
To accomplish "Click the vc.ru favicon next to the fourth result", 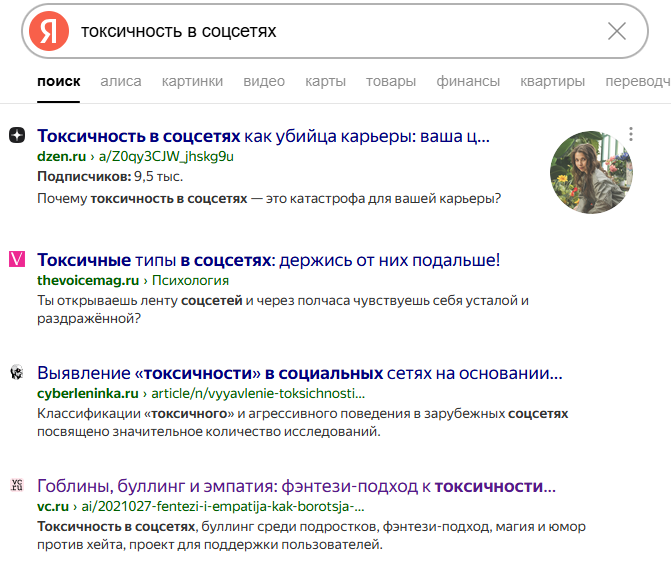I will [17, 485].
